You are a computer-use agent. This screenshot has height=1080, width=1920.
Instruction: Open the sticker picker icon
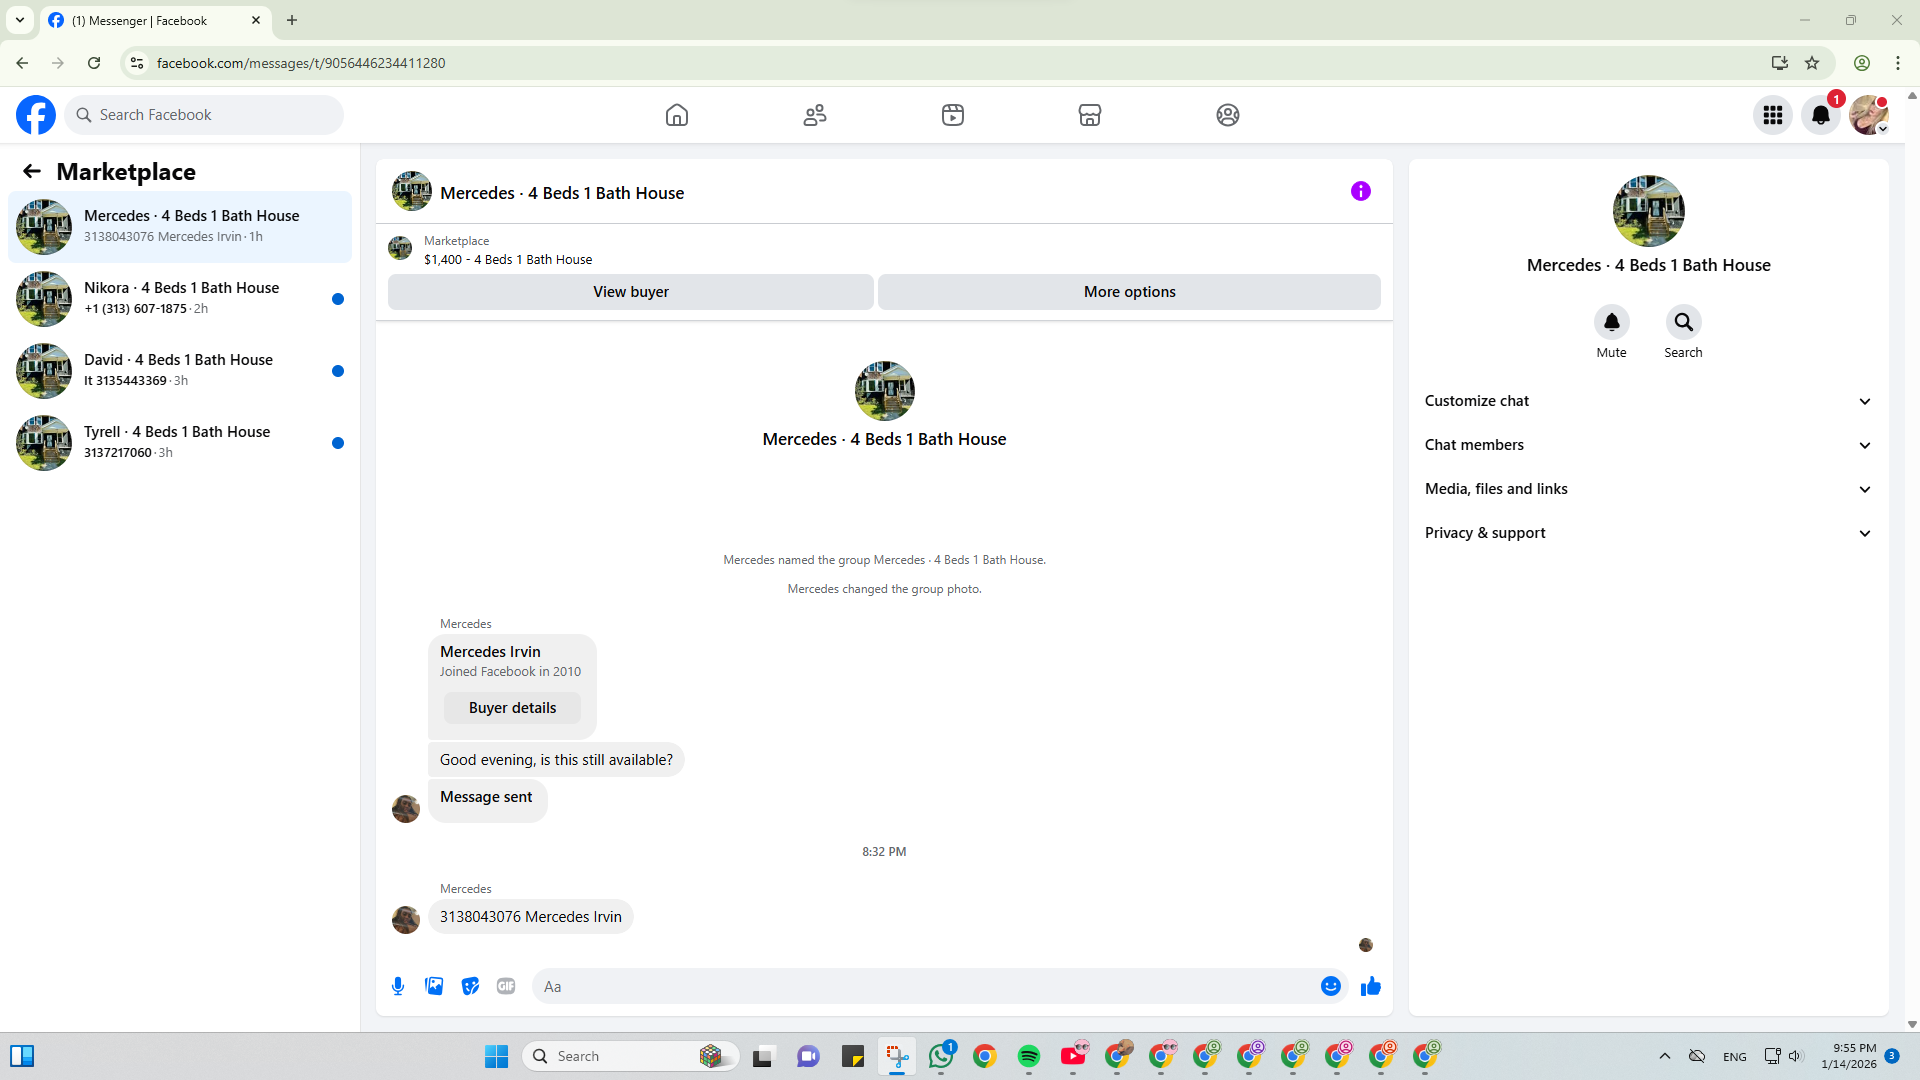(x=470, y=986)
